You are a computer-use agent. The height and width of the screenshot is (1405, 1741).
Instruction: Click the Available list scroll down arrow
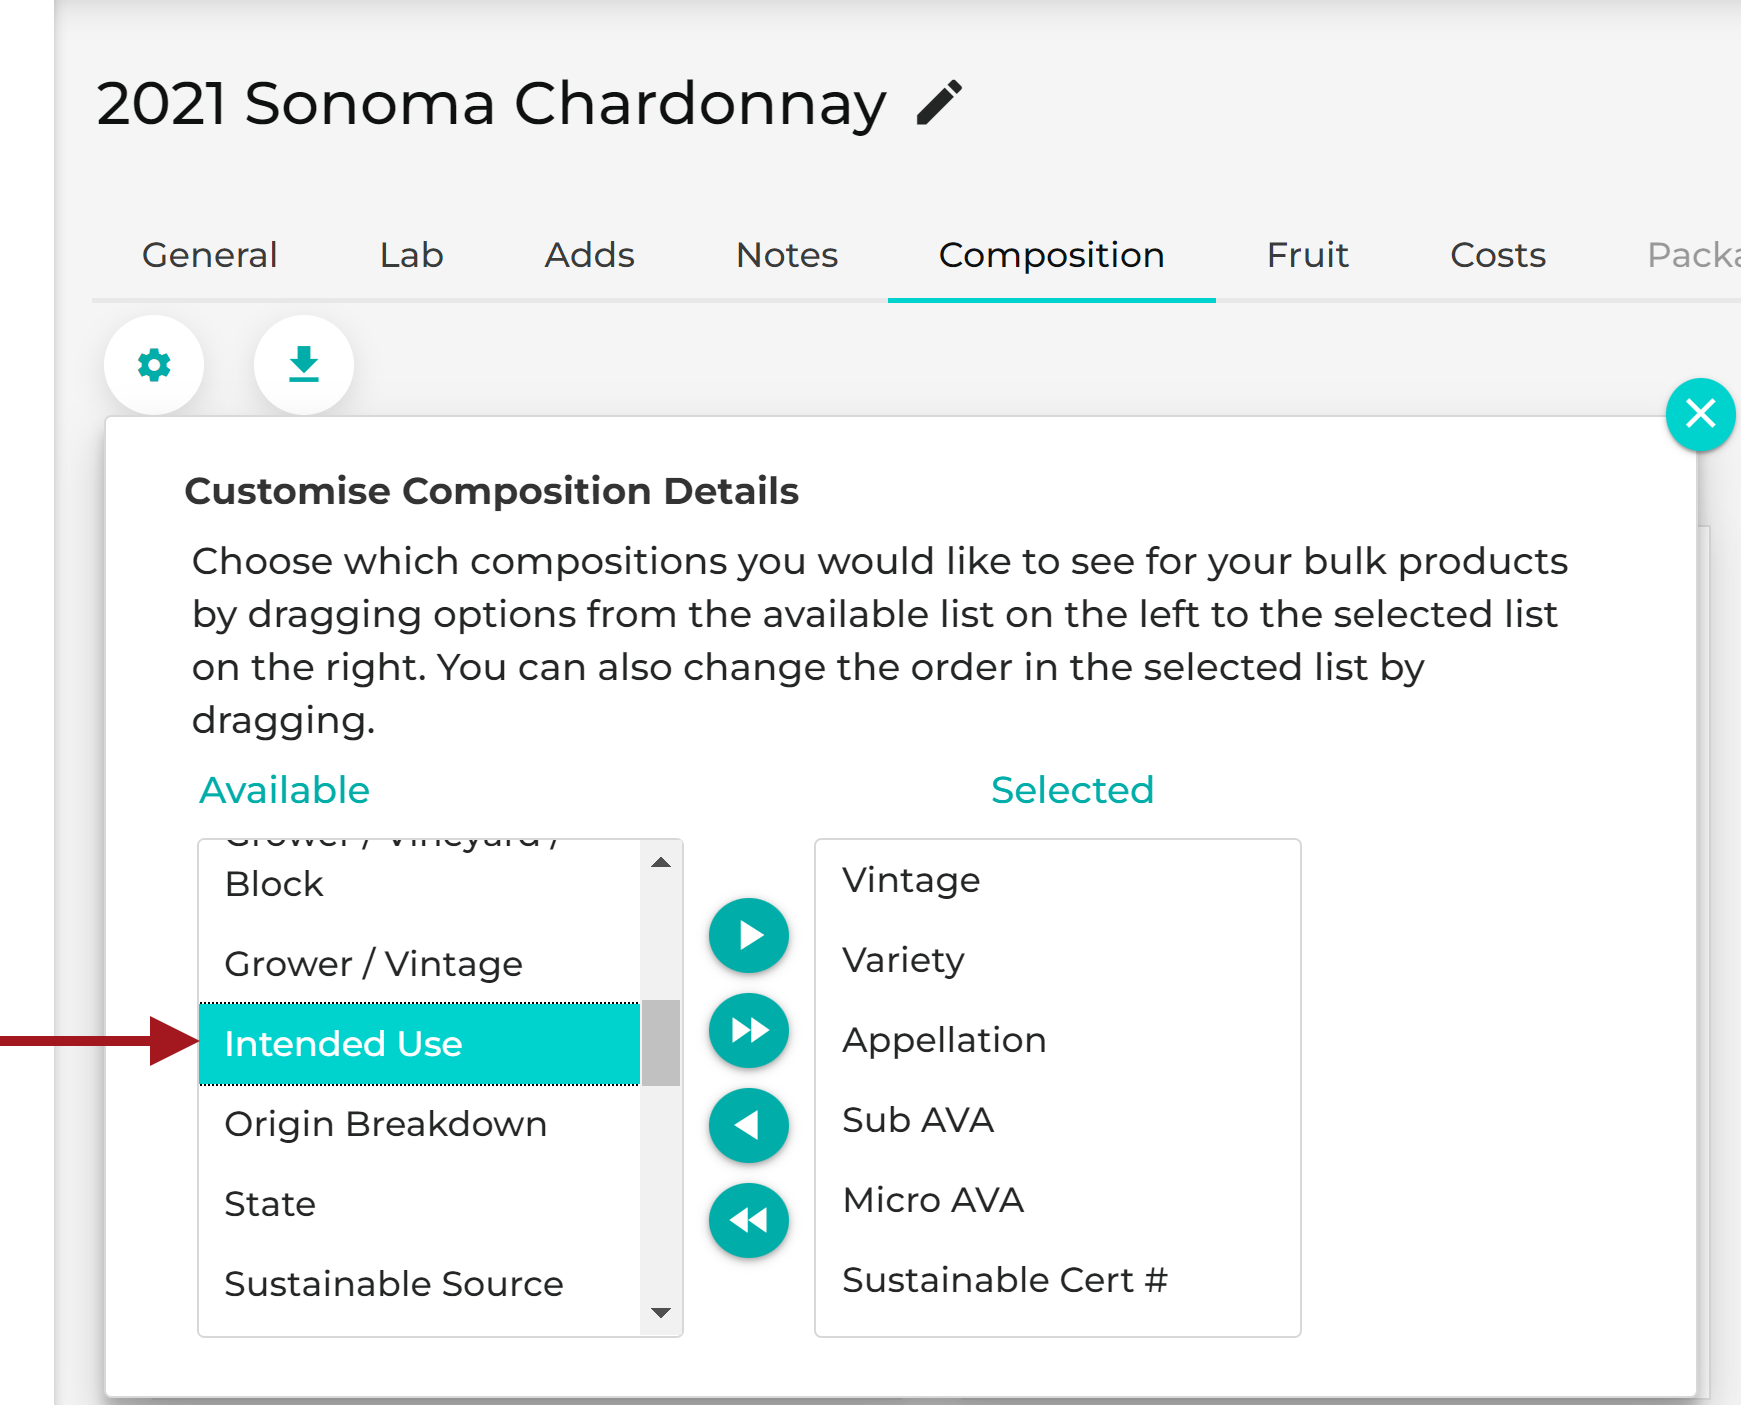661,1313
